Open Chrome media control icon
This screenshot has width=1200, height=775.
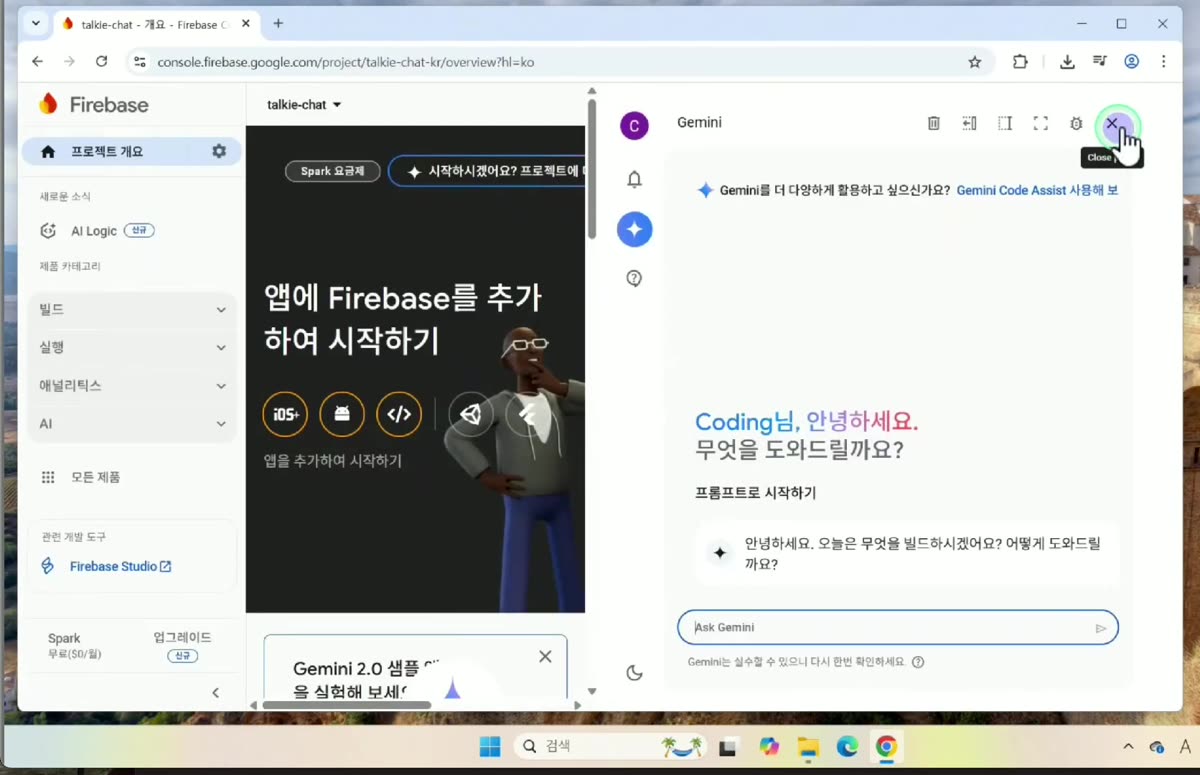(1100, 62)
